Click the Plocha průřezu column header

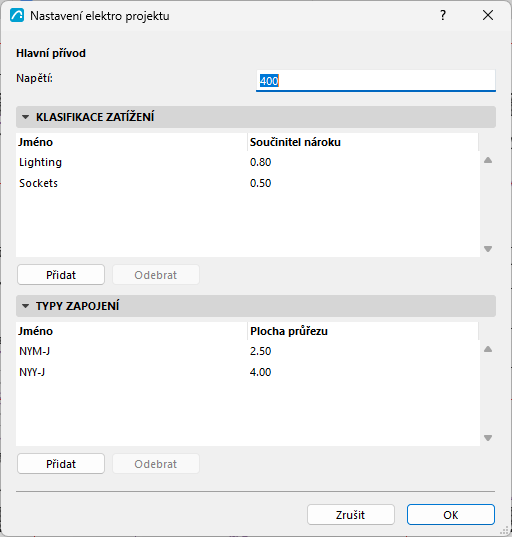tap(363, 331)
